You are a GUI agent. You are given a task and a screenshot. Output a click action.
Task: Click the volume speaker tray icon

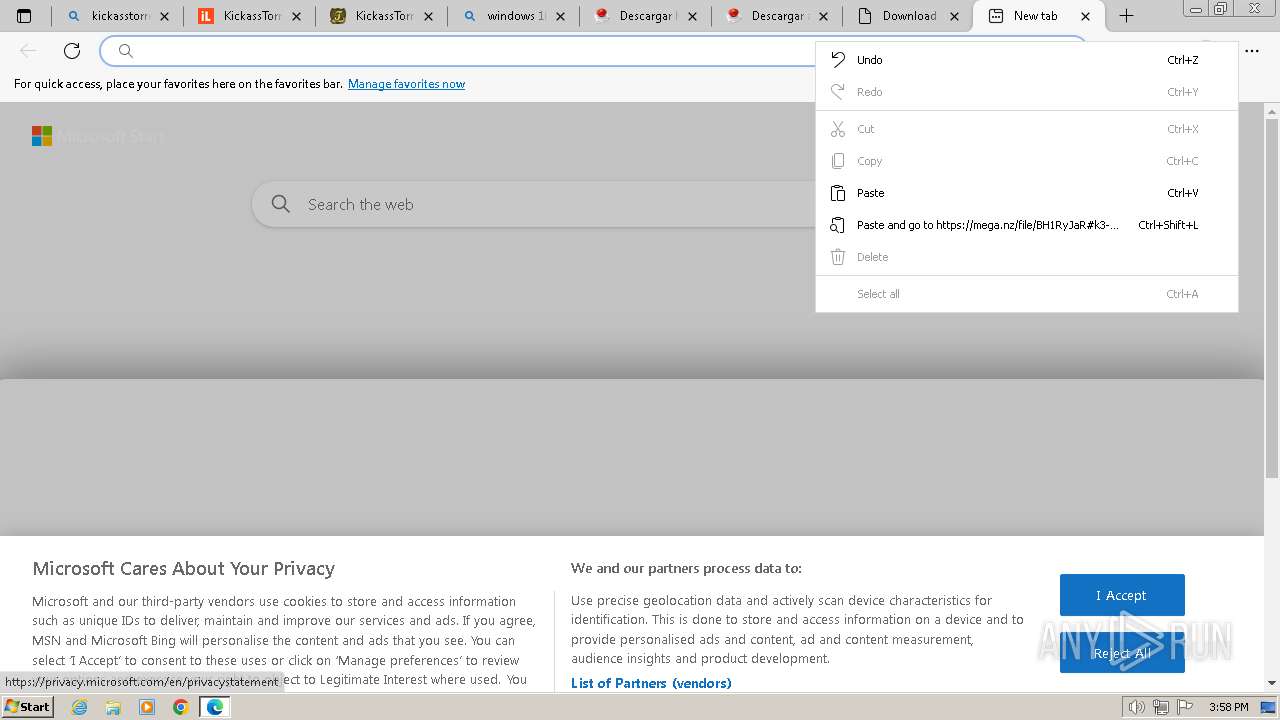[x=1136, y=707]
